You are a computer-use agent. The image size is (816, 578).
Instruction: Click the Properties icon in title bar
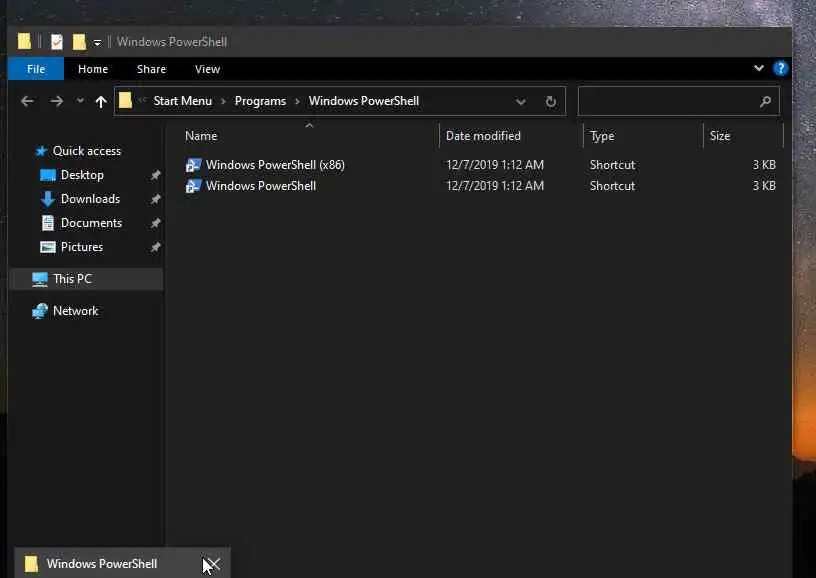tap(57, 42)
